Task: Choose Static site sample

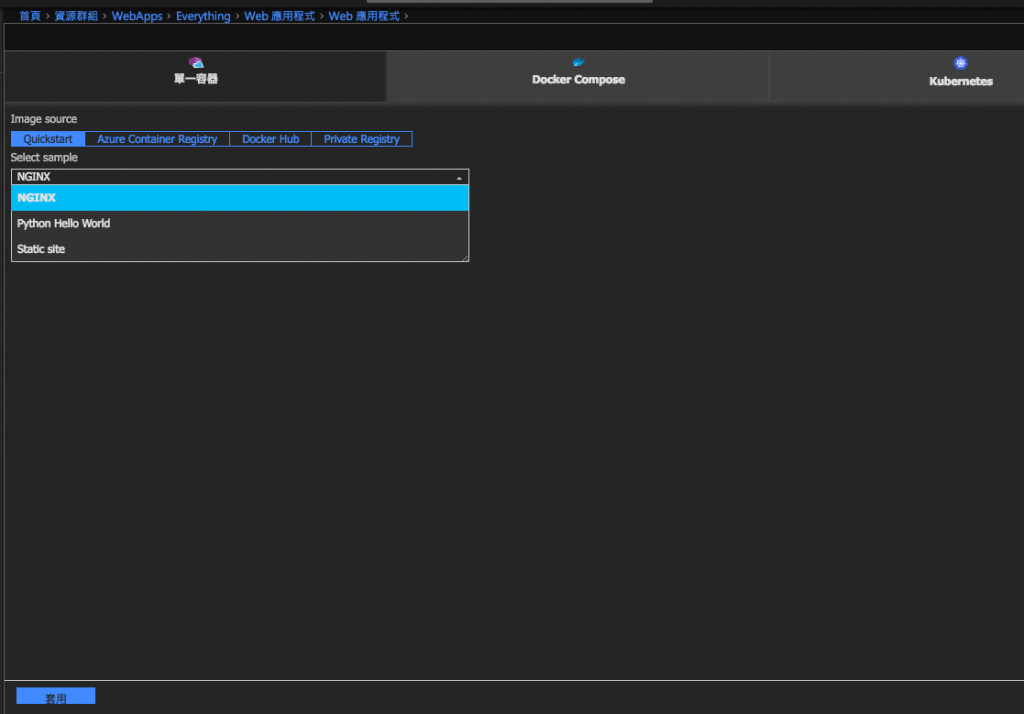Action: coord(240,249)
